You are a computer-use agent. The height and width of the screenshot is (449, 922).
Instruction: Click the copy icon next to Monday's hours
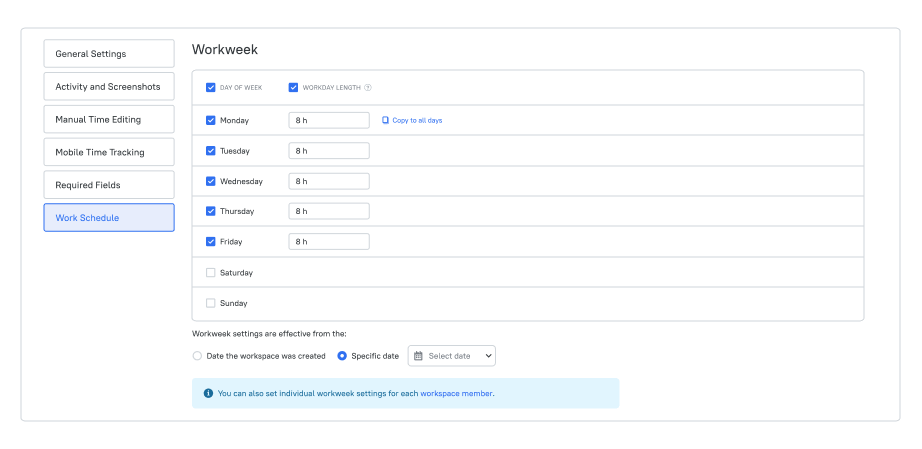coord(385,120)
